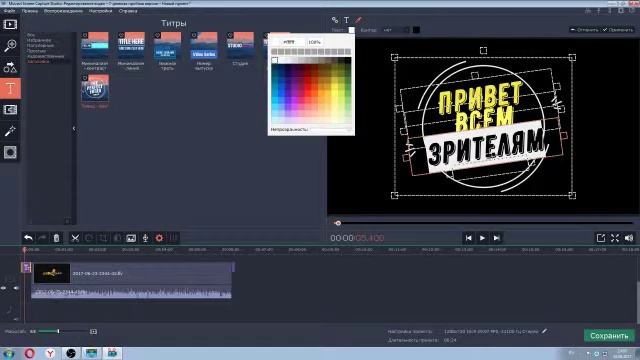640x360 pixels.
Task: Click the black outline color swatch
Action: coord(416,30)
